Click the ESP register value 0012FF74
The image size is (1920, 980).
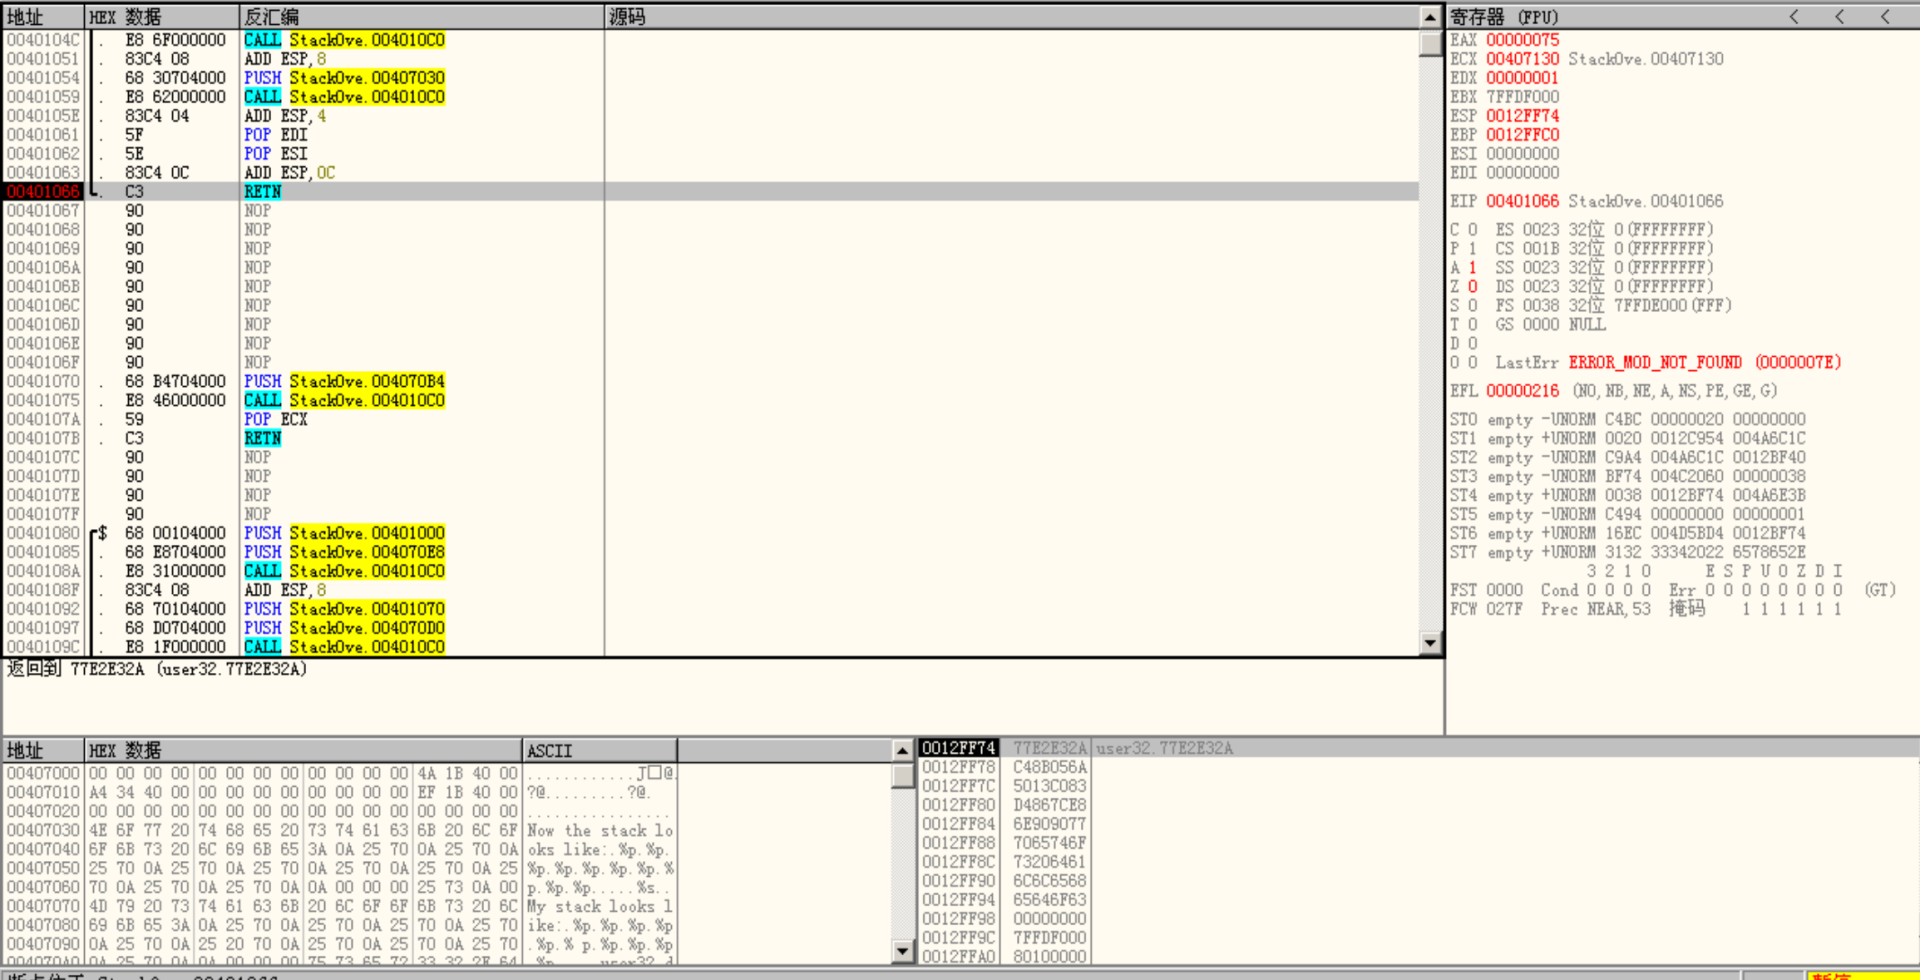tap(1522, 116)
